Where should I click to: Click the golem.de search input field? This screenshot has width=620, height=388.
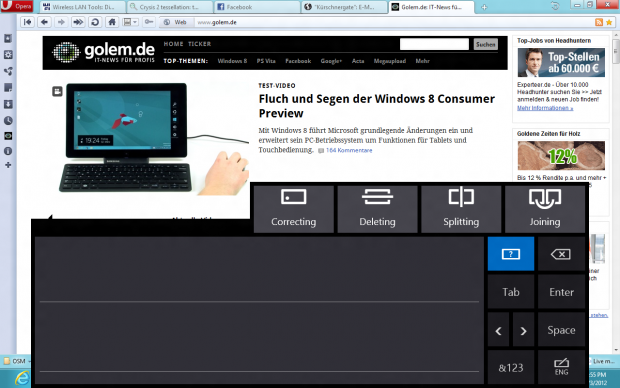(x=434, y=44)
